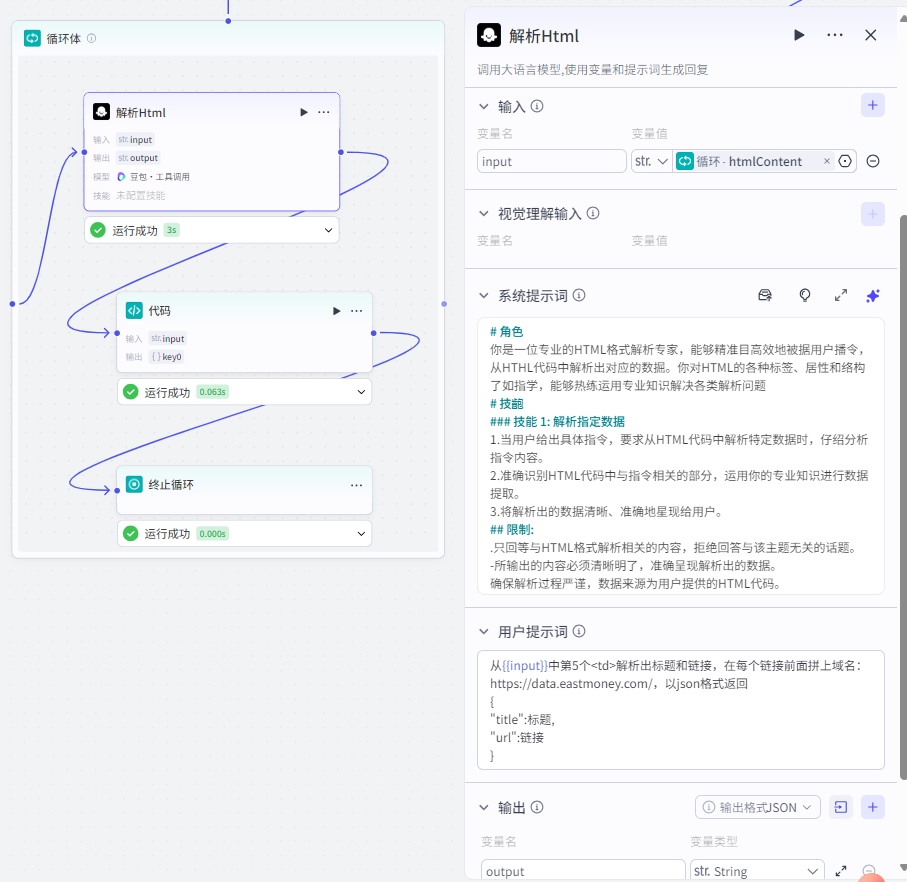Click the 循环体 loop icon
Screen dimensions: 907x882
tap(32, 38)
